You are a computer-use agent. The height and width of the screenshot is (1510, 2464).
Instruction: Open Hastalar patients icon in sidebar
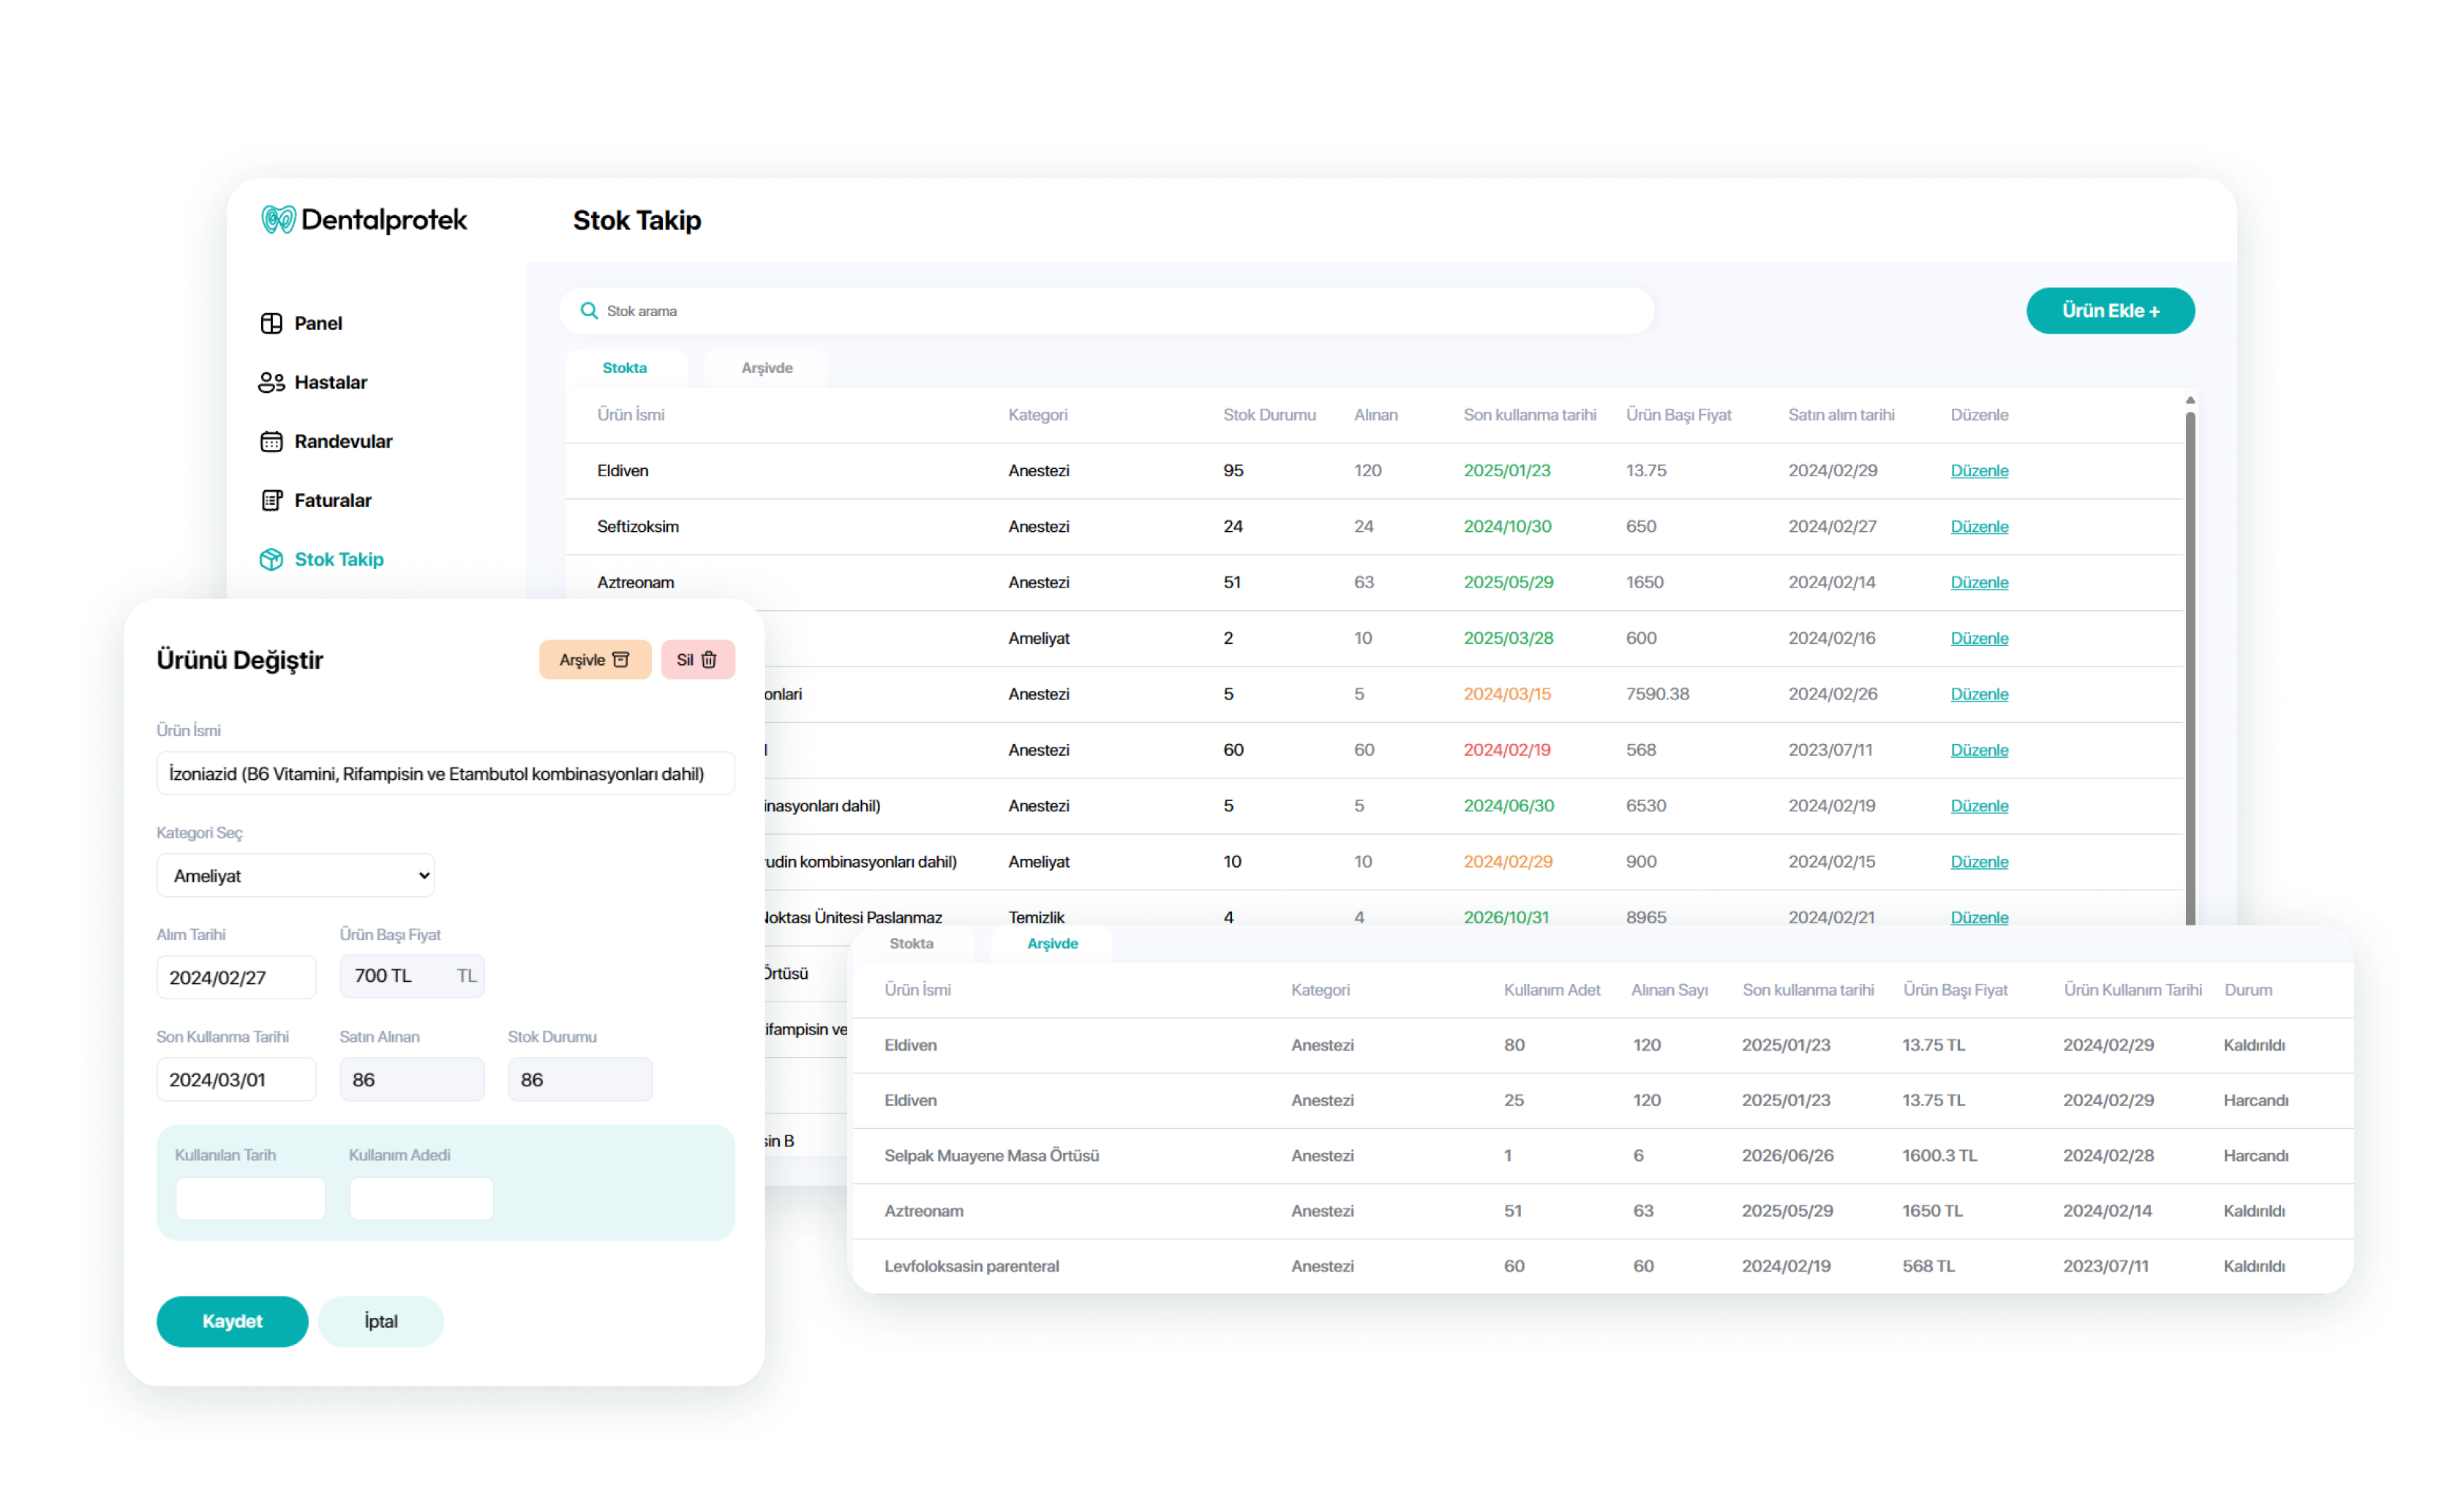point(271,382)
